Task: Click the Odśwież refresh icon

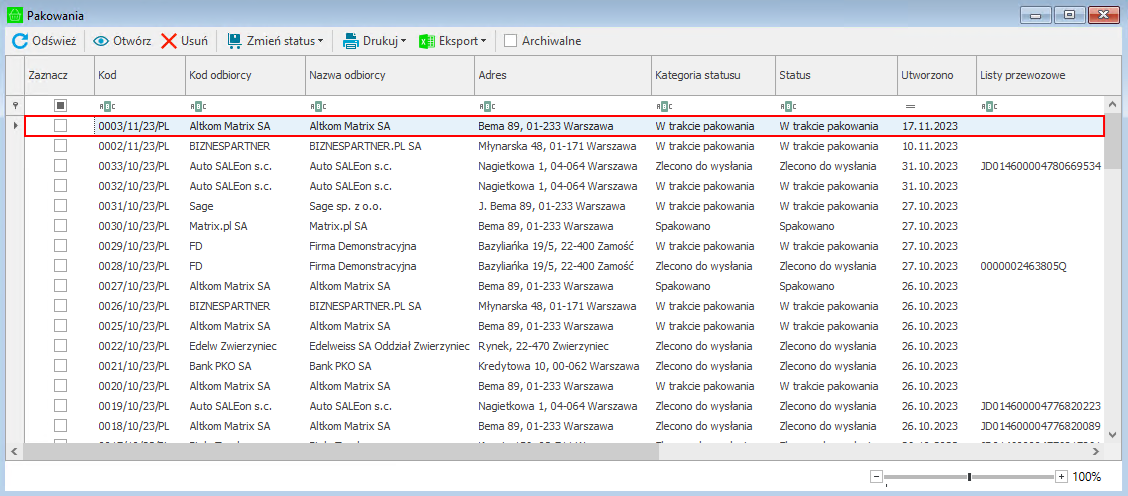Action: [19, 41]
